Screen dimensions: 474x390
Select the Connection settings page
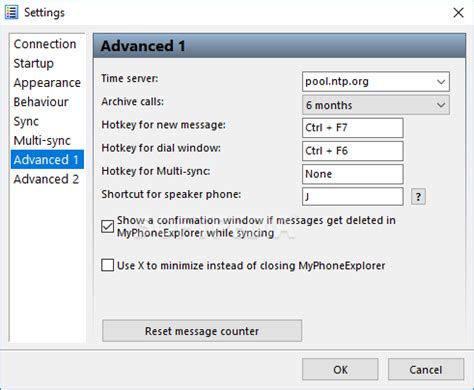point(47,44)
